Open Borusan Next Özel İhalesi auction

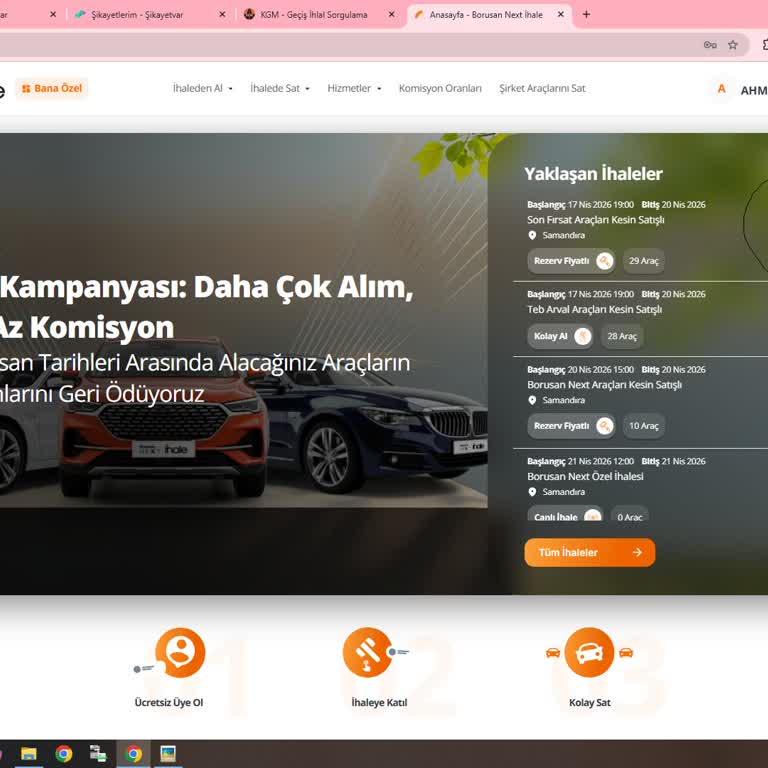(x=585, y=477)
